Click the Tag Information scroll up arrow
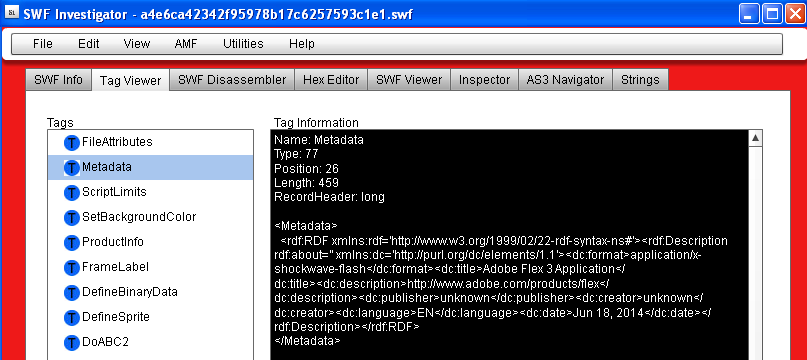The height and width of the screenshot is (360, 807). (x=756, y=138)
